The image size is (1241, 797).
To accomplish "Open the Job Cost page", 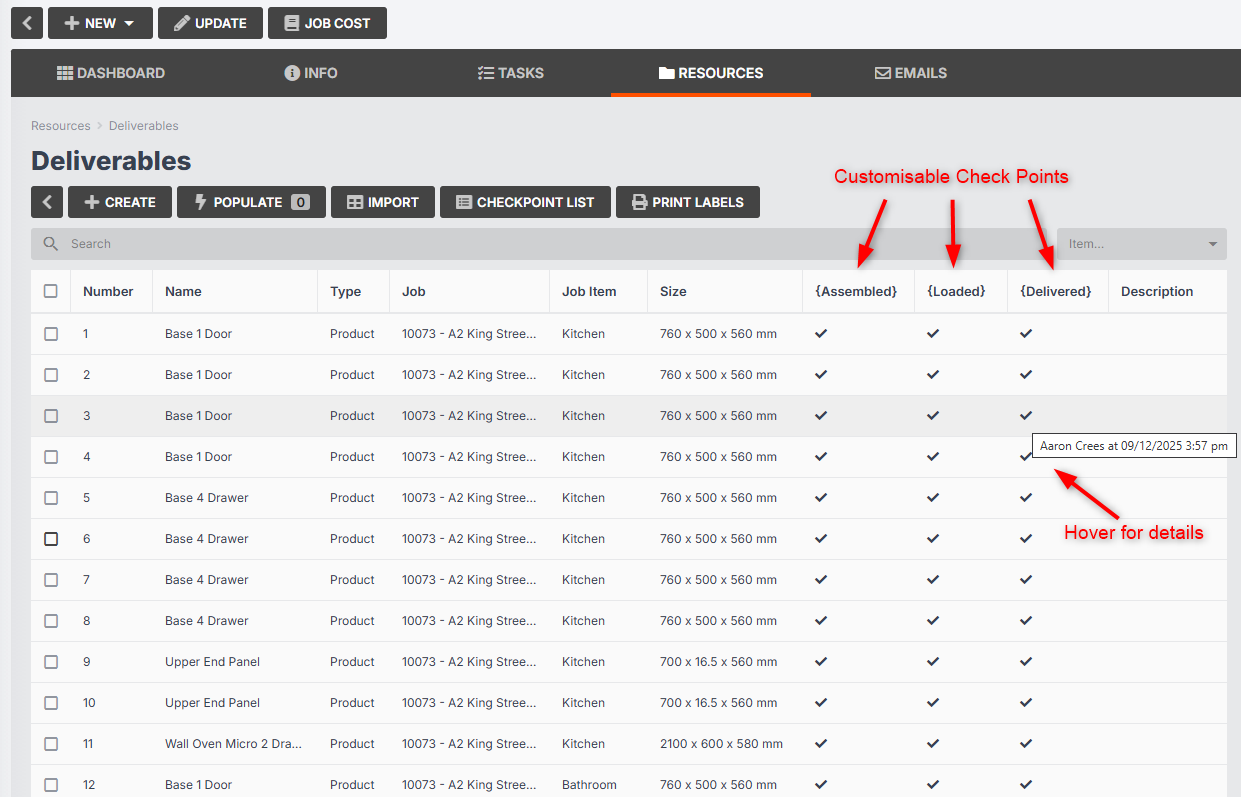I will pos(327,23).
